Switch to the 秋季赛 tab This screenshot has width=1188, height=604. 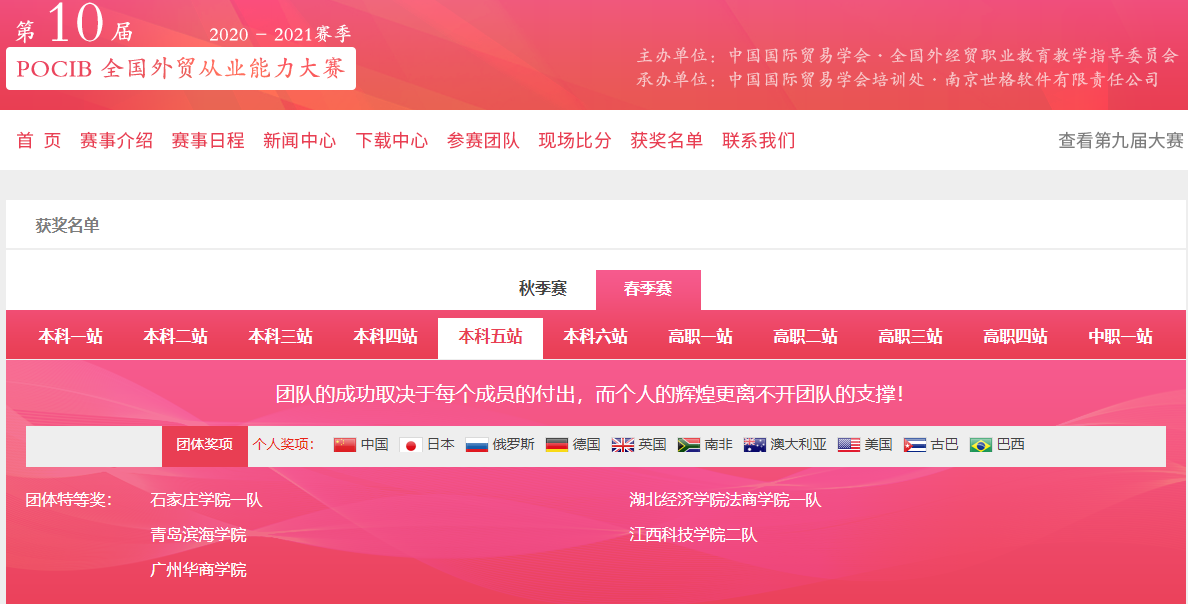[x=543, y=289]
